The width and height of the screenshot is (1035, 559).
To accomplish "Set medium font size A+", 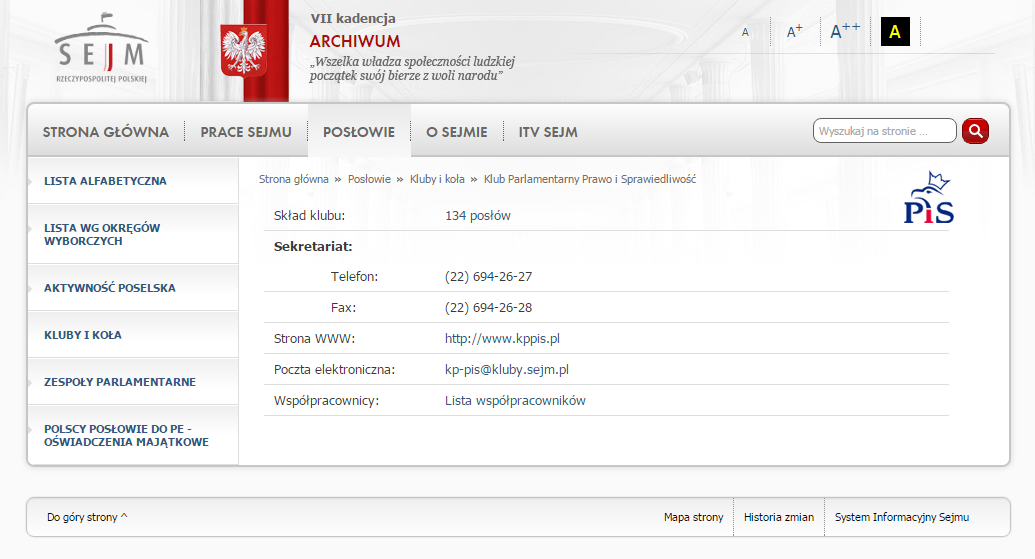I will tap(795, 31).
